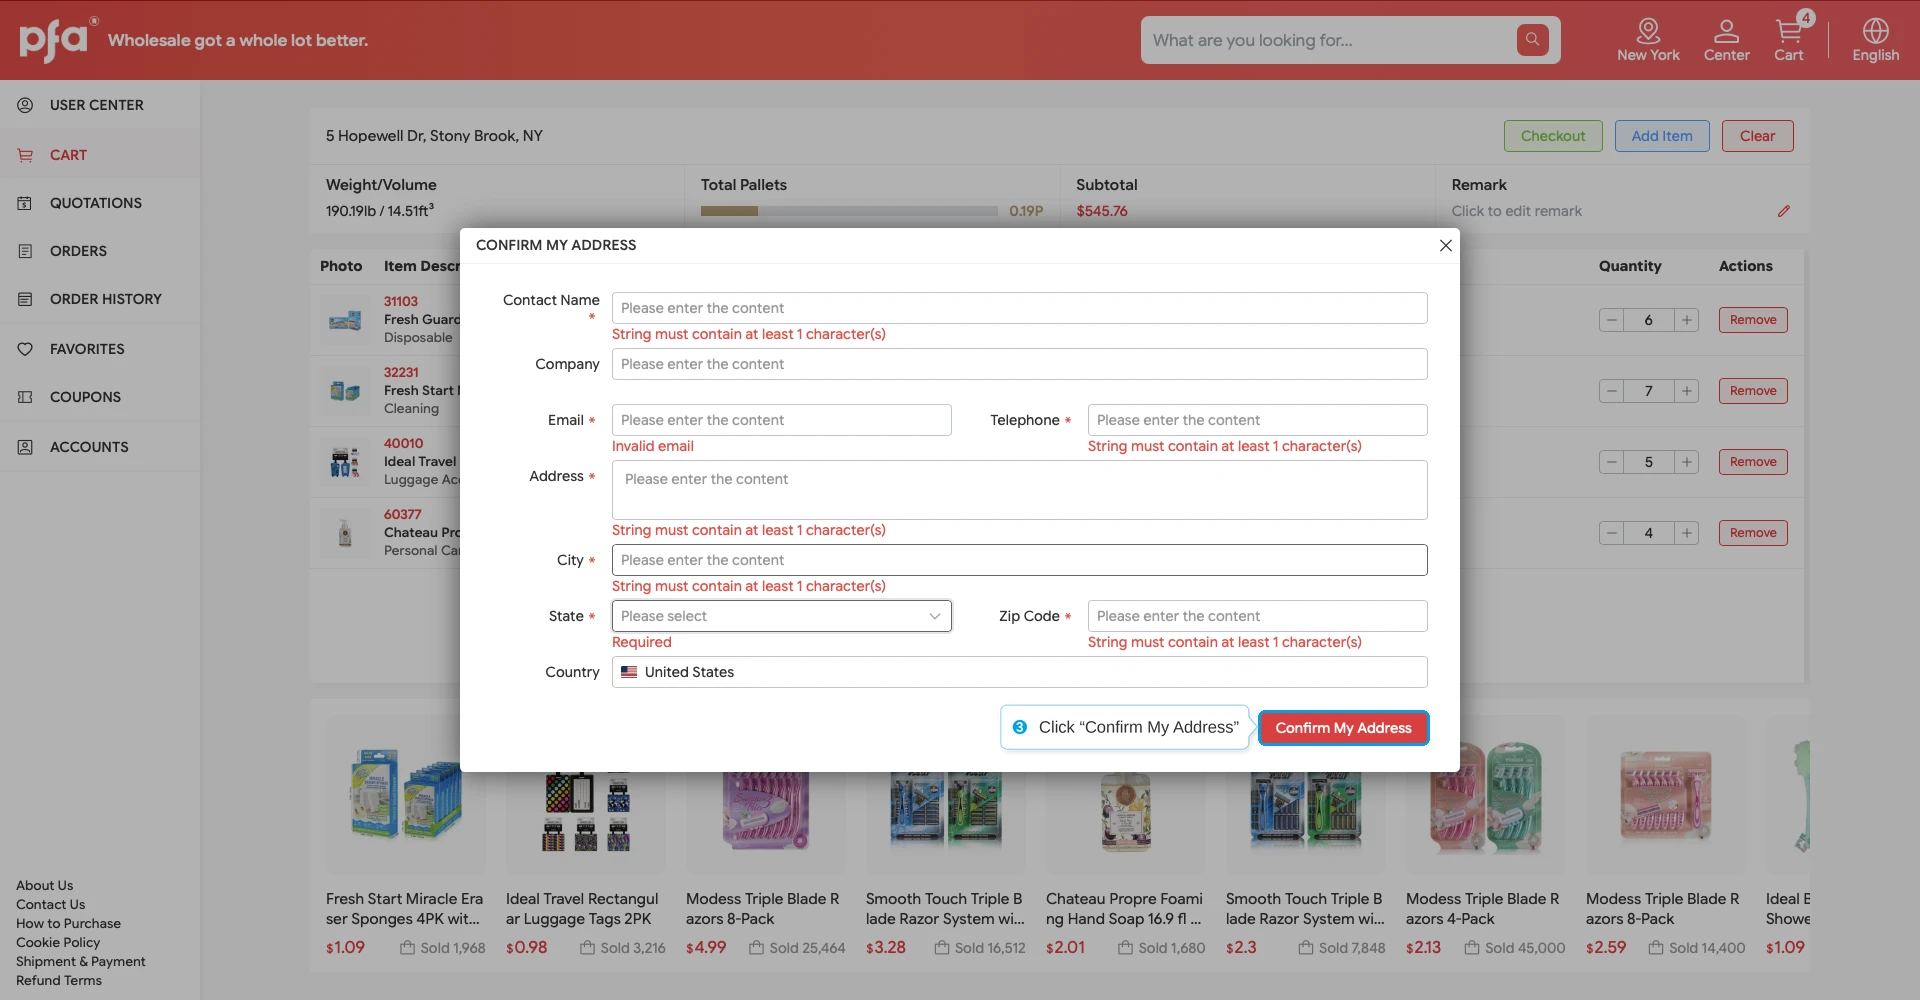
Task: Click the Ideal Travel luggage thumbnail in cart
Action: tap(345, 462)
